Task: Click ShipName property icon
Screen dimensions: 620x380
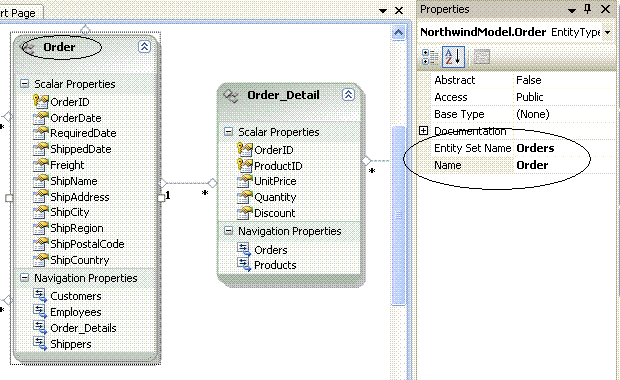Action: (x=41, y=181)
